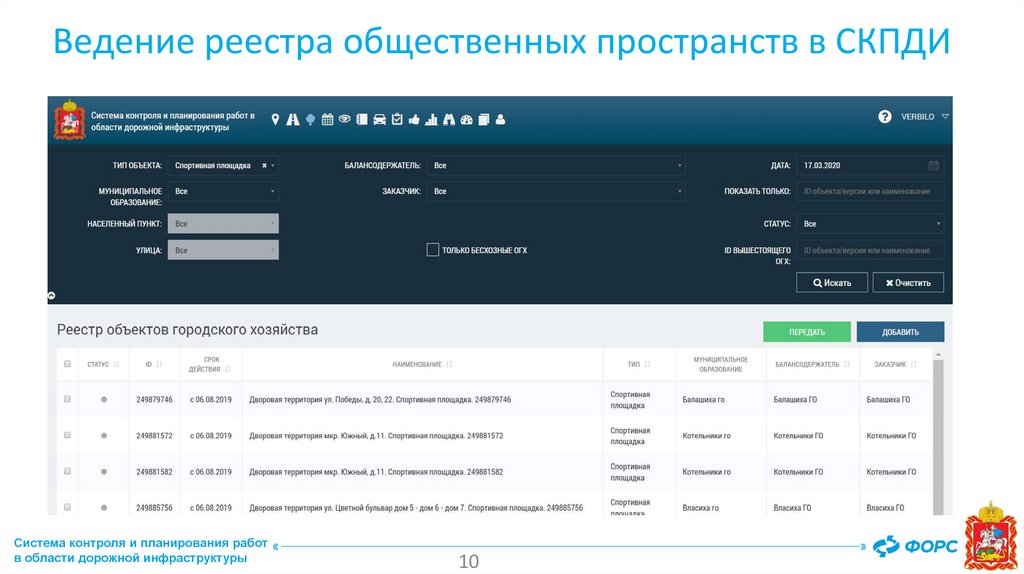Select the tree icon in top toolbar
Screen dimensions: 1024x574
point(311,120)
